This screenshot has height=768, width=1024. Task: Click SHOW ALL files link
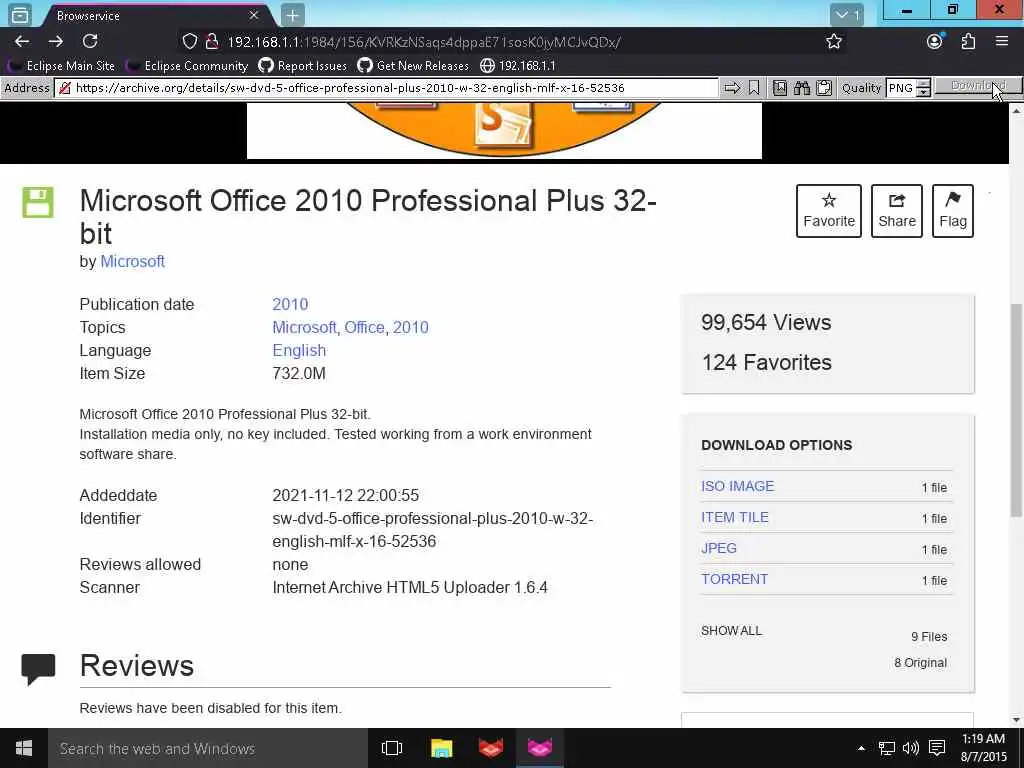[731, 631]
